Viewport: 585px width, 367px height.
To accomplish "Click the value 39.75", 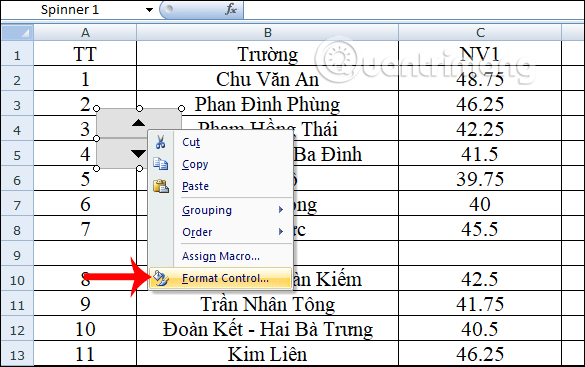I will [x=480, y=178].
